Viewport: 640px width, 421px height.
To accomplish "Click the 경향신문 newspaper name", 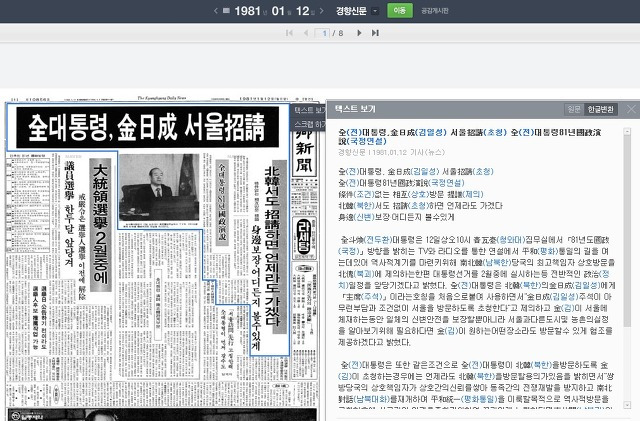I will (351, 11).
